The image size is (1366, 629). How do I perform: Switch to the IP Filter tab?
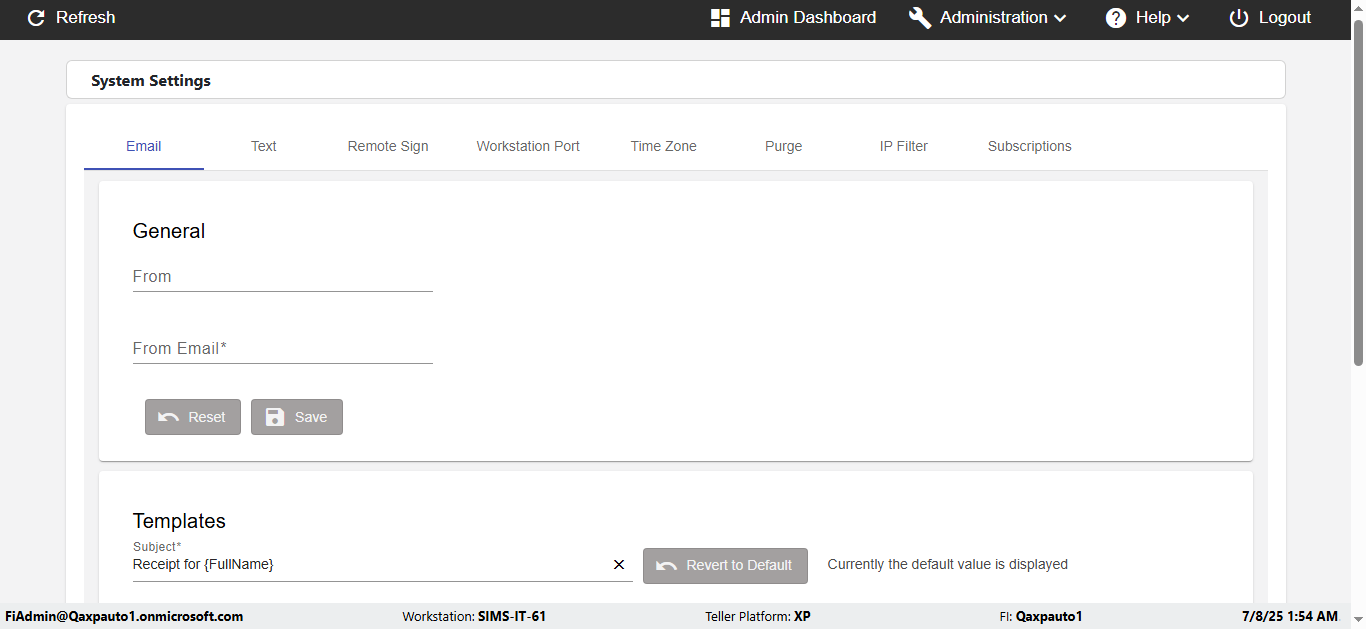coord(904,146)
